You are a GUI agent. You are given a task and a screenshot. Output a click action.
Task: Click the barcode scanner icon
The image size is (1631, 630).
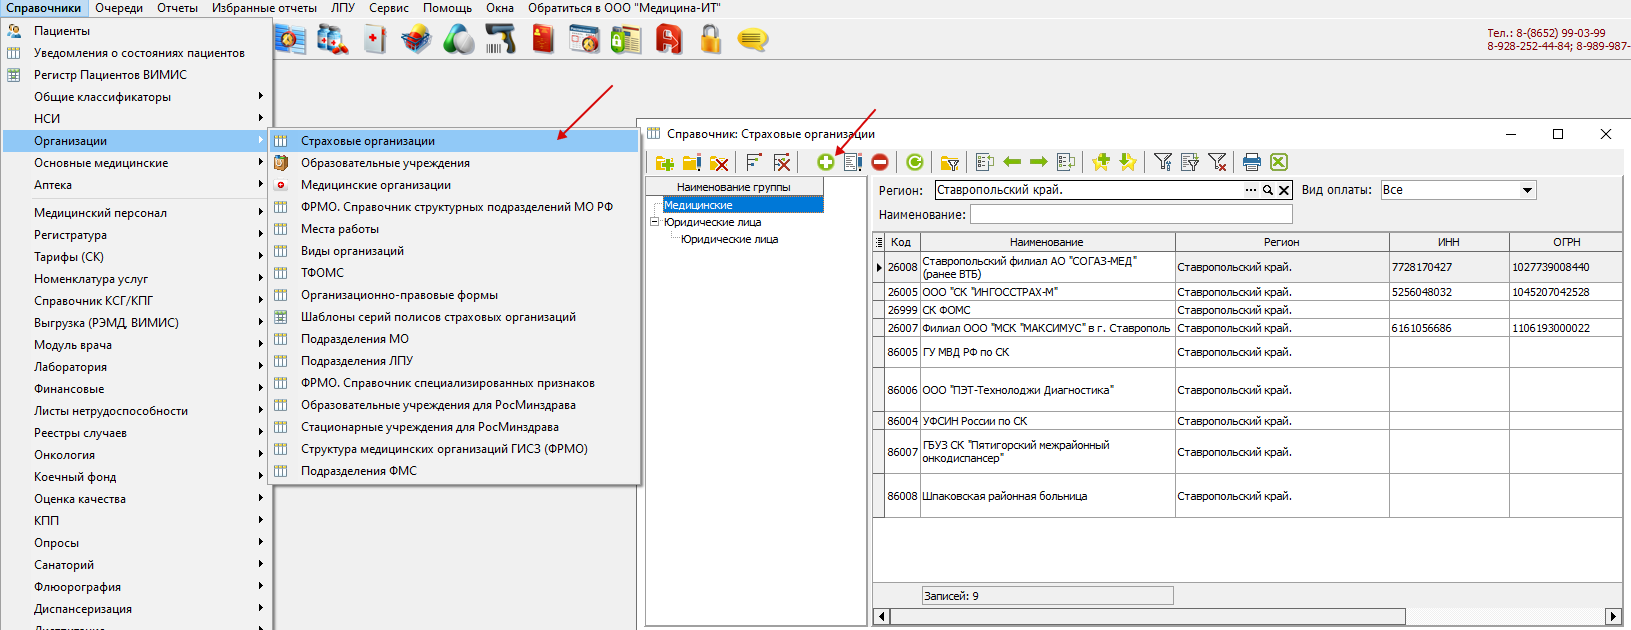pyautogui.click(x=500, y=40)
